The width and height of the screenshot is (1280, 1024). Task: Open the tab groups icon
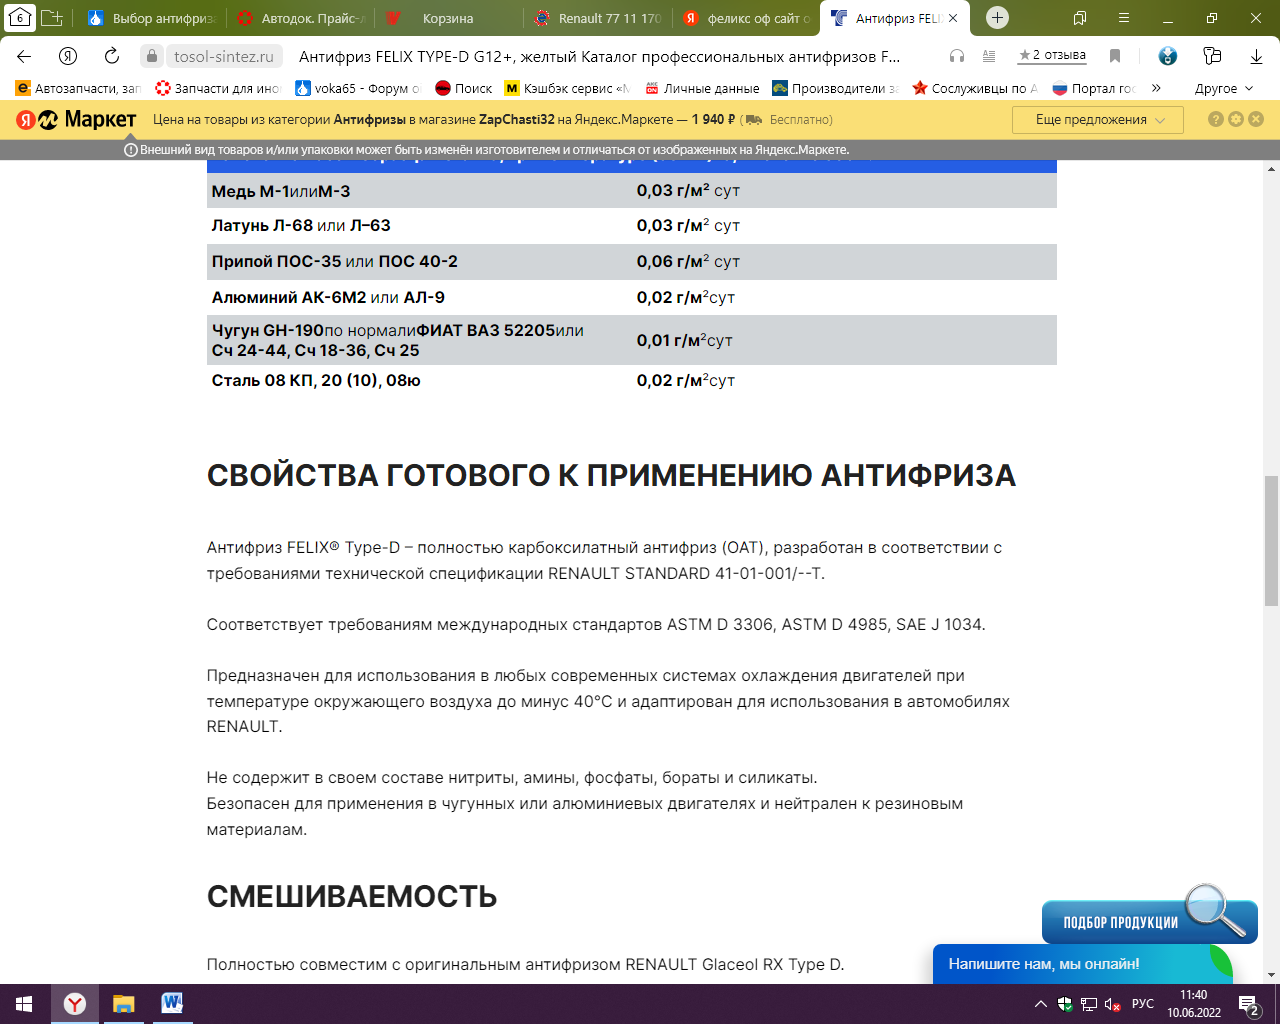(x=51, y=18)
